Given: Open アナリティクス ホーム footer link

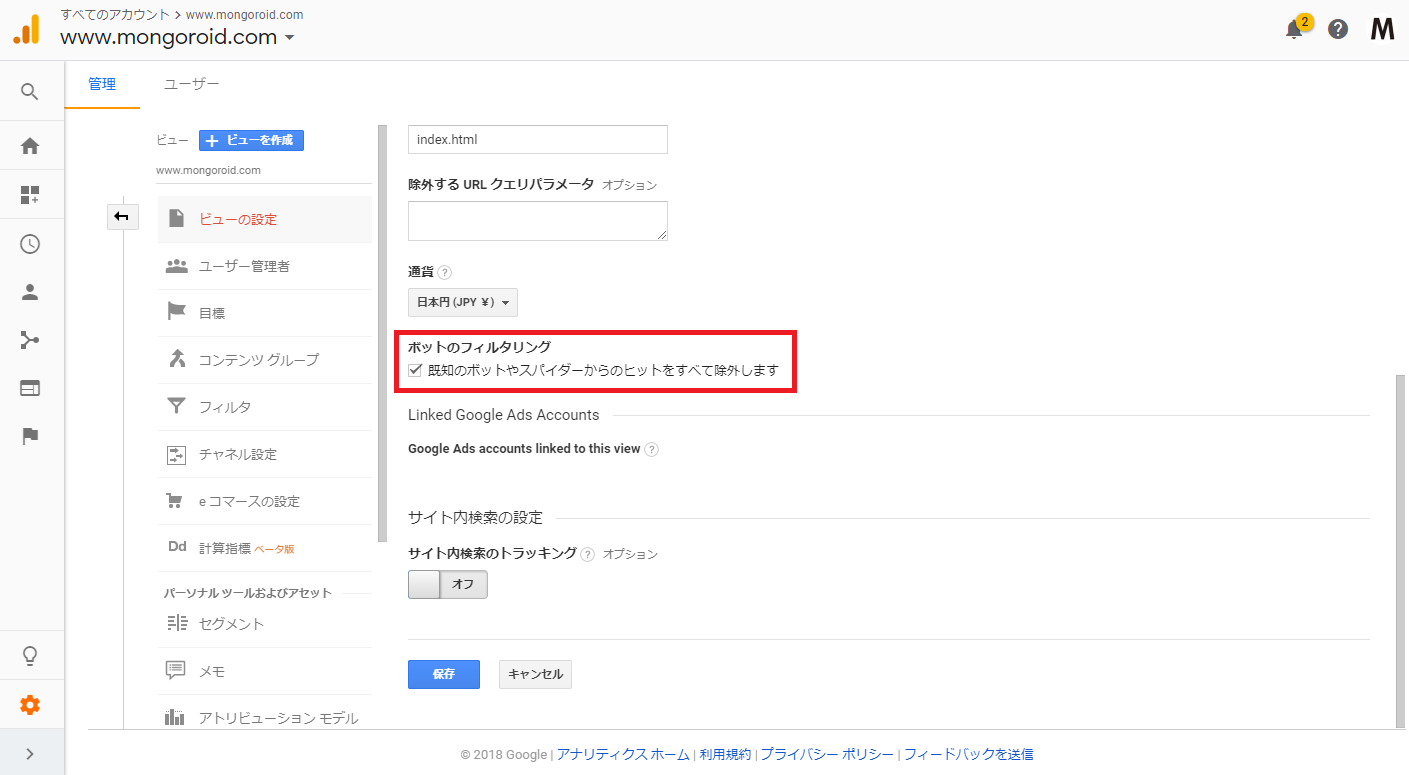Looking at the screenshot, I should click(623, 754).
